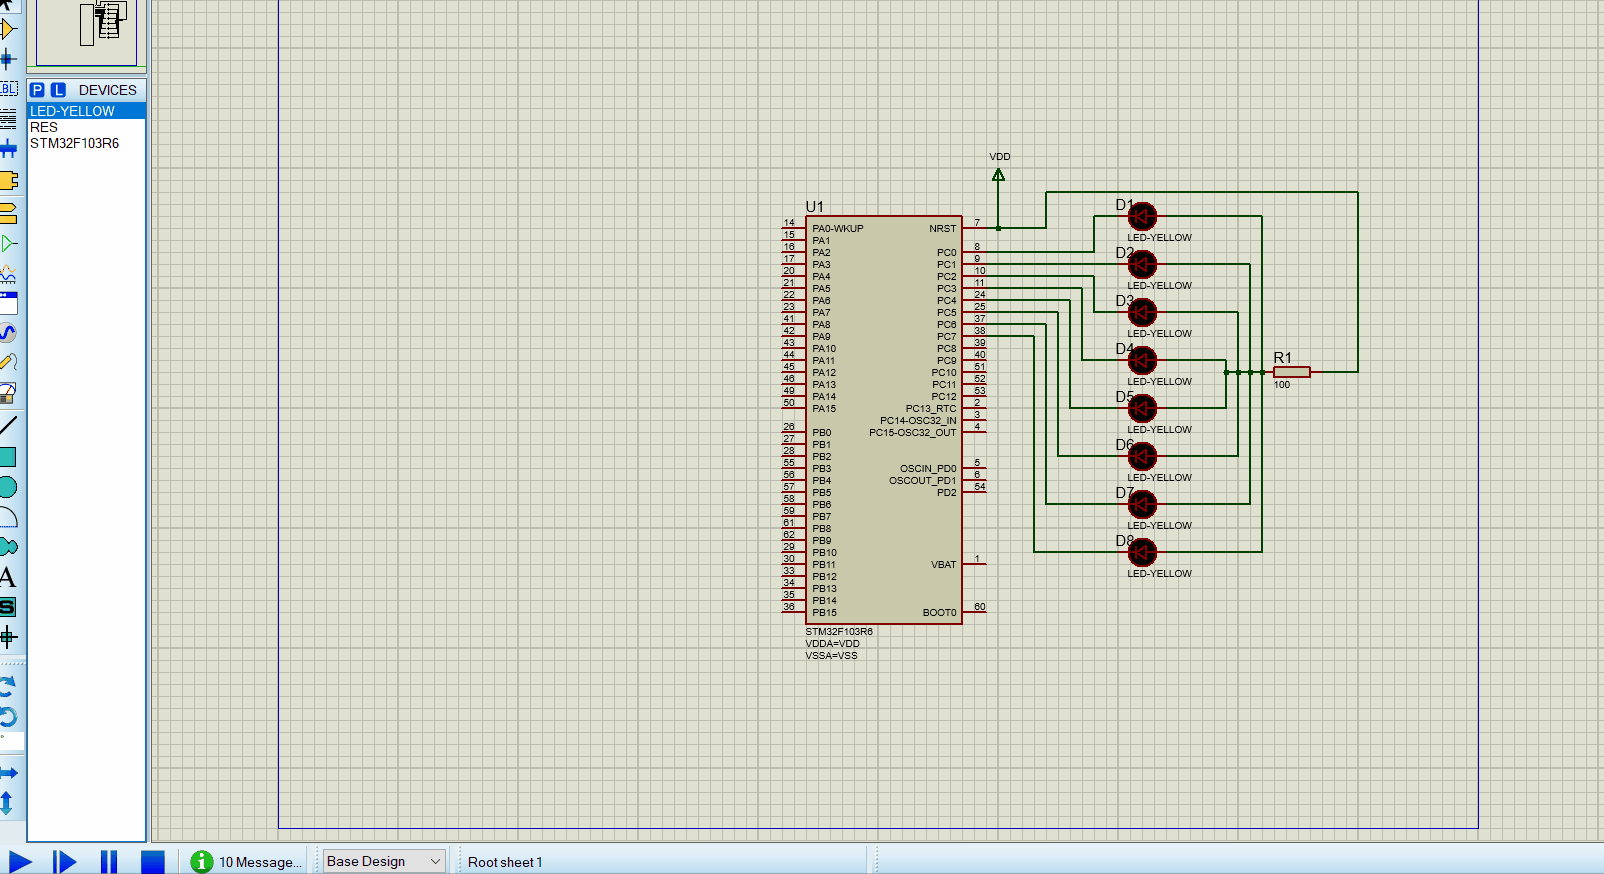1604x874 pixels.
Task: Click the VDDA=VDD property text
Action: coord(833,644)
